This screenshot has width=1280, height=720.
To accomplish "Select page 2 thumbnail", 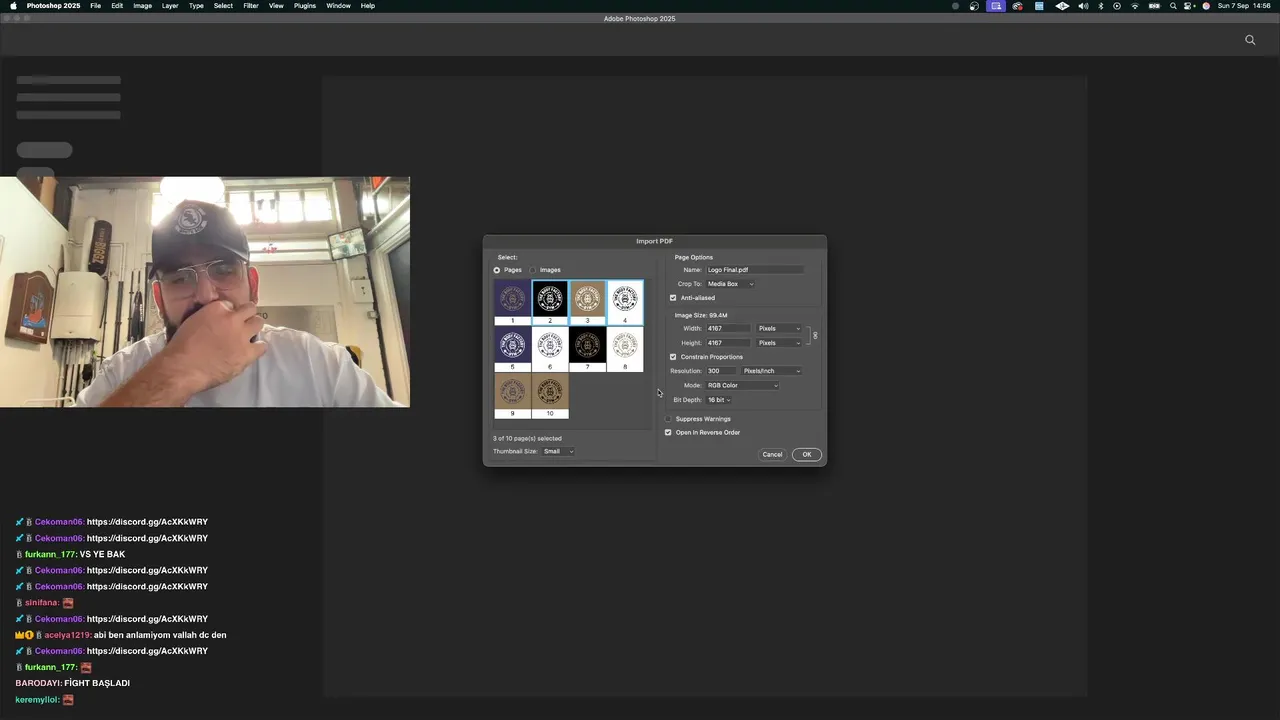I will 550,302.
